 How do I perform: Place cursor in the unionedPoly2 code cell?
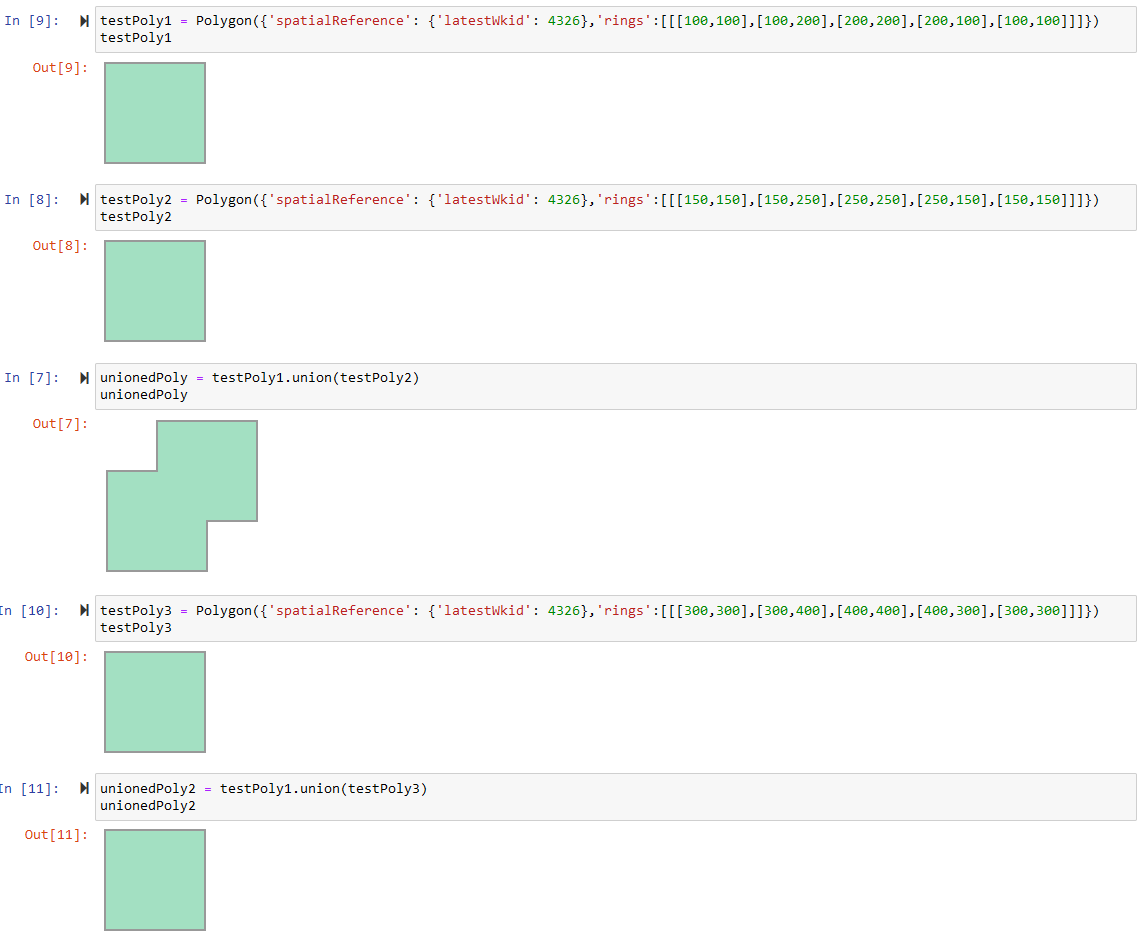click(300, 796)
